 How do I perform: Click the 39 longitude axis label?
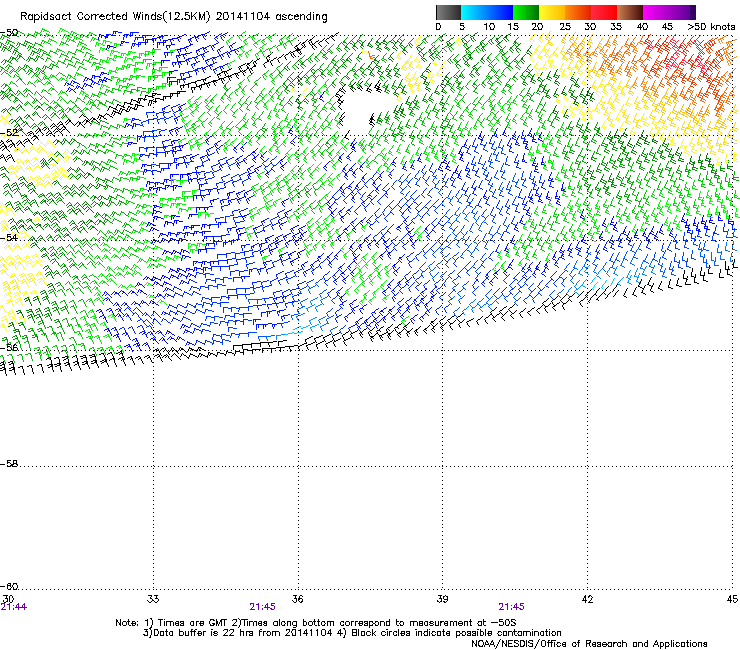click(442, 599)
